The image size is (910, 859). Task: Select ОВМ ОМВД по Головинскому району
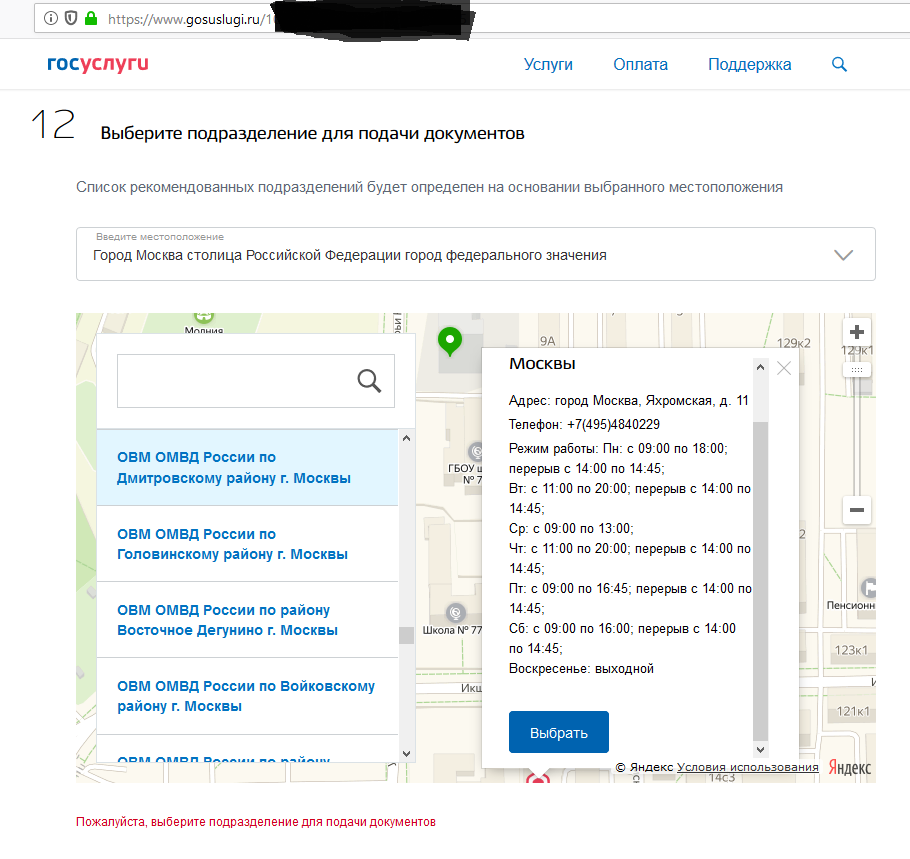coord(247,544)
